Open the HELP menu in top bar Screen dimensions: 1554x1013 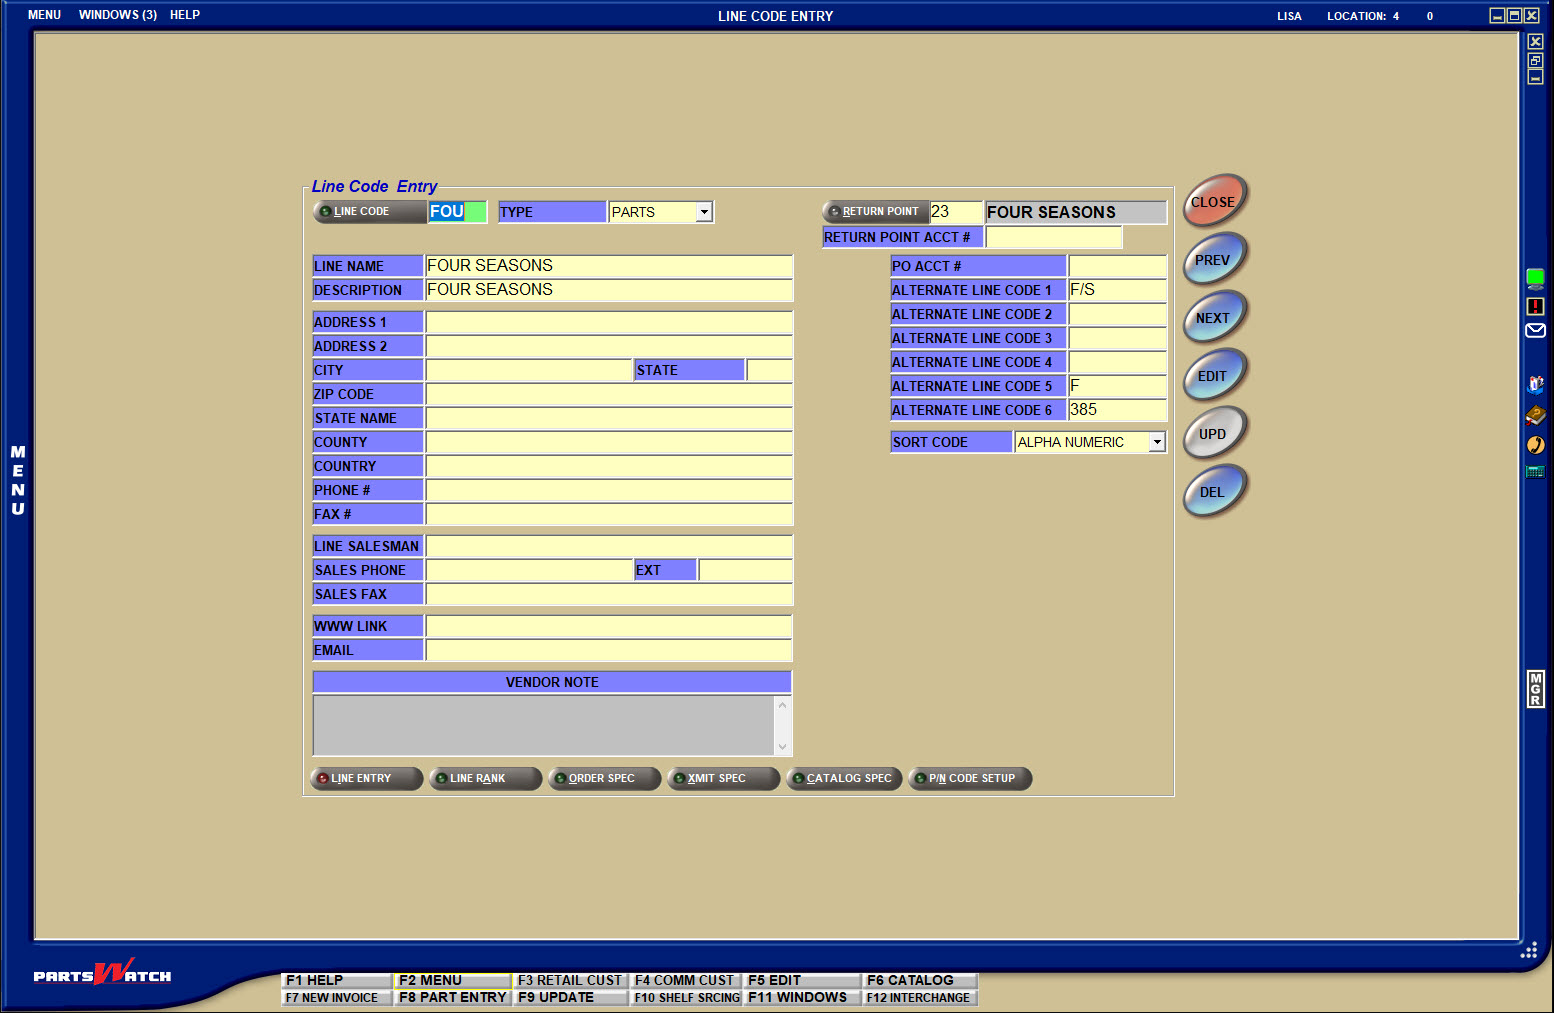pyautogui.click(x=185, y=15)
